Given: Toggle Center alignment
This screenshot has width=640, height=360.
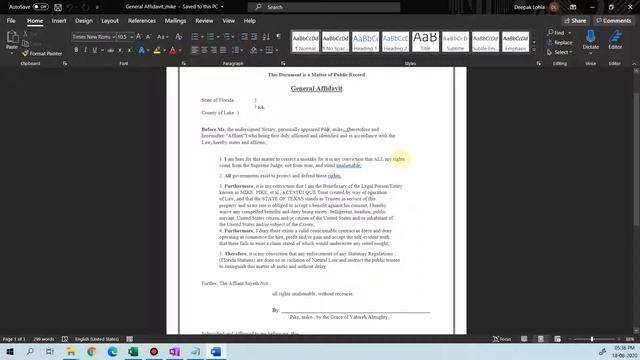Looking at the screenshot, I should (204, 50).
